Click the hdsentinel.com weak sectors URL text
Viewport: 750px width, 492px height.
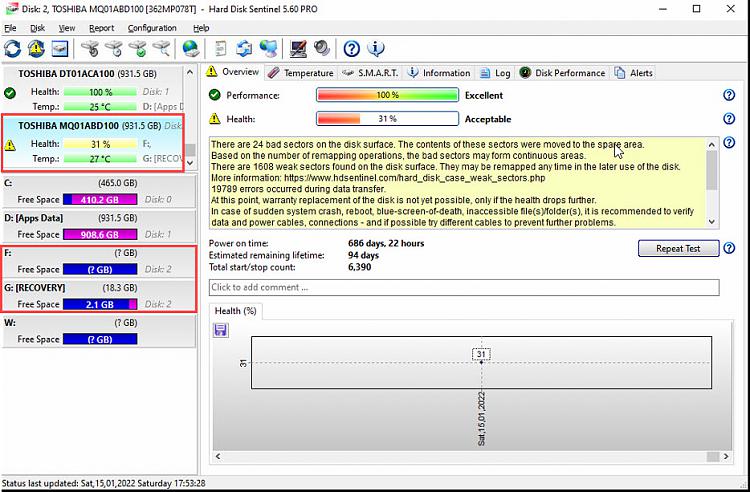415,178
